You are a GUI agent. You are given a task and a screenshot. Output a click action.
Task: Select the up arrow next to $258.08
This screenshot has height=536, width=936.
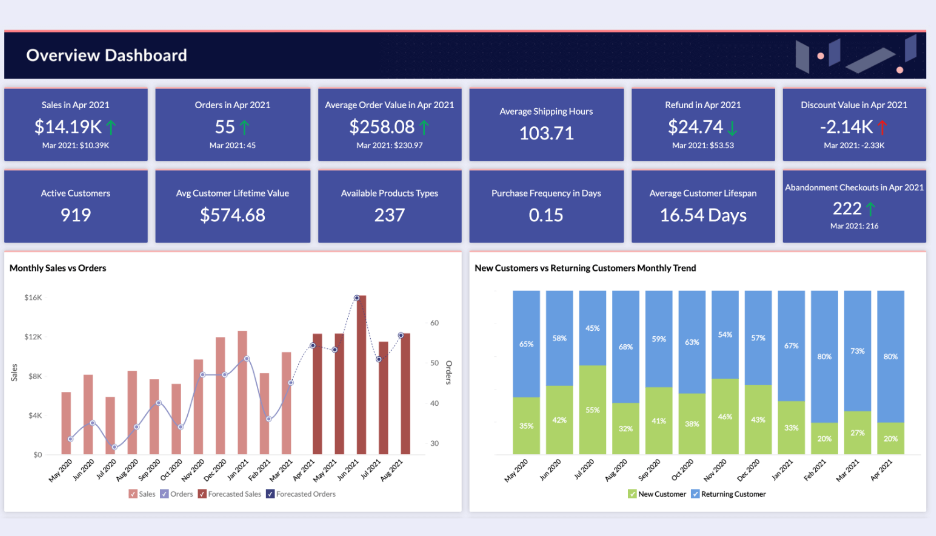[x=424, y=127]
